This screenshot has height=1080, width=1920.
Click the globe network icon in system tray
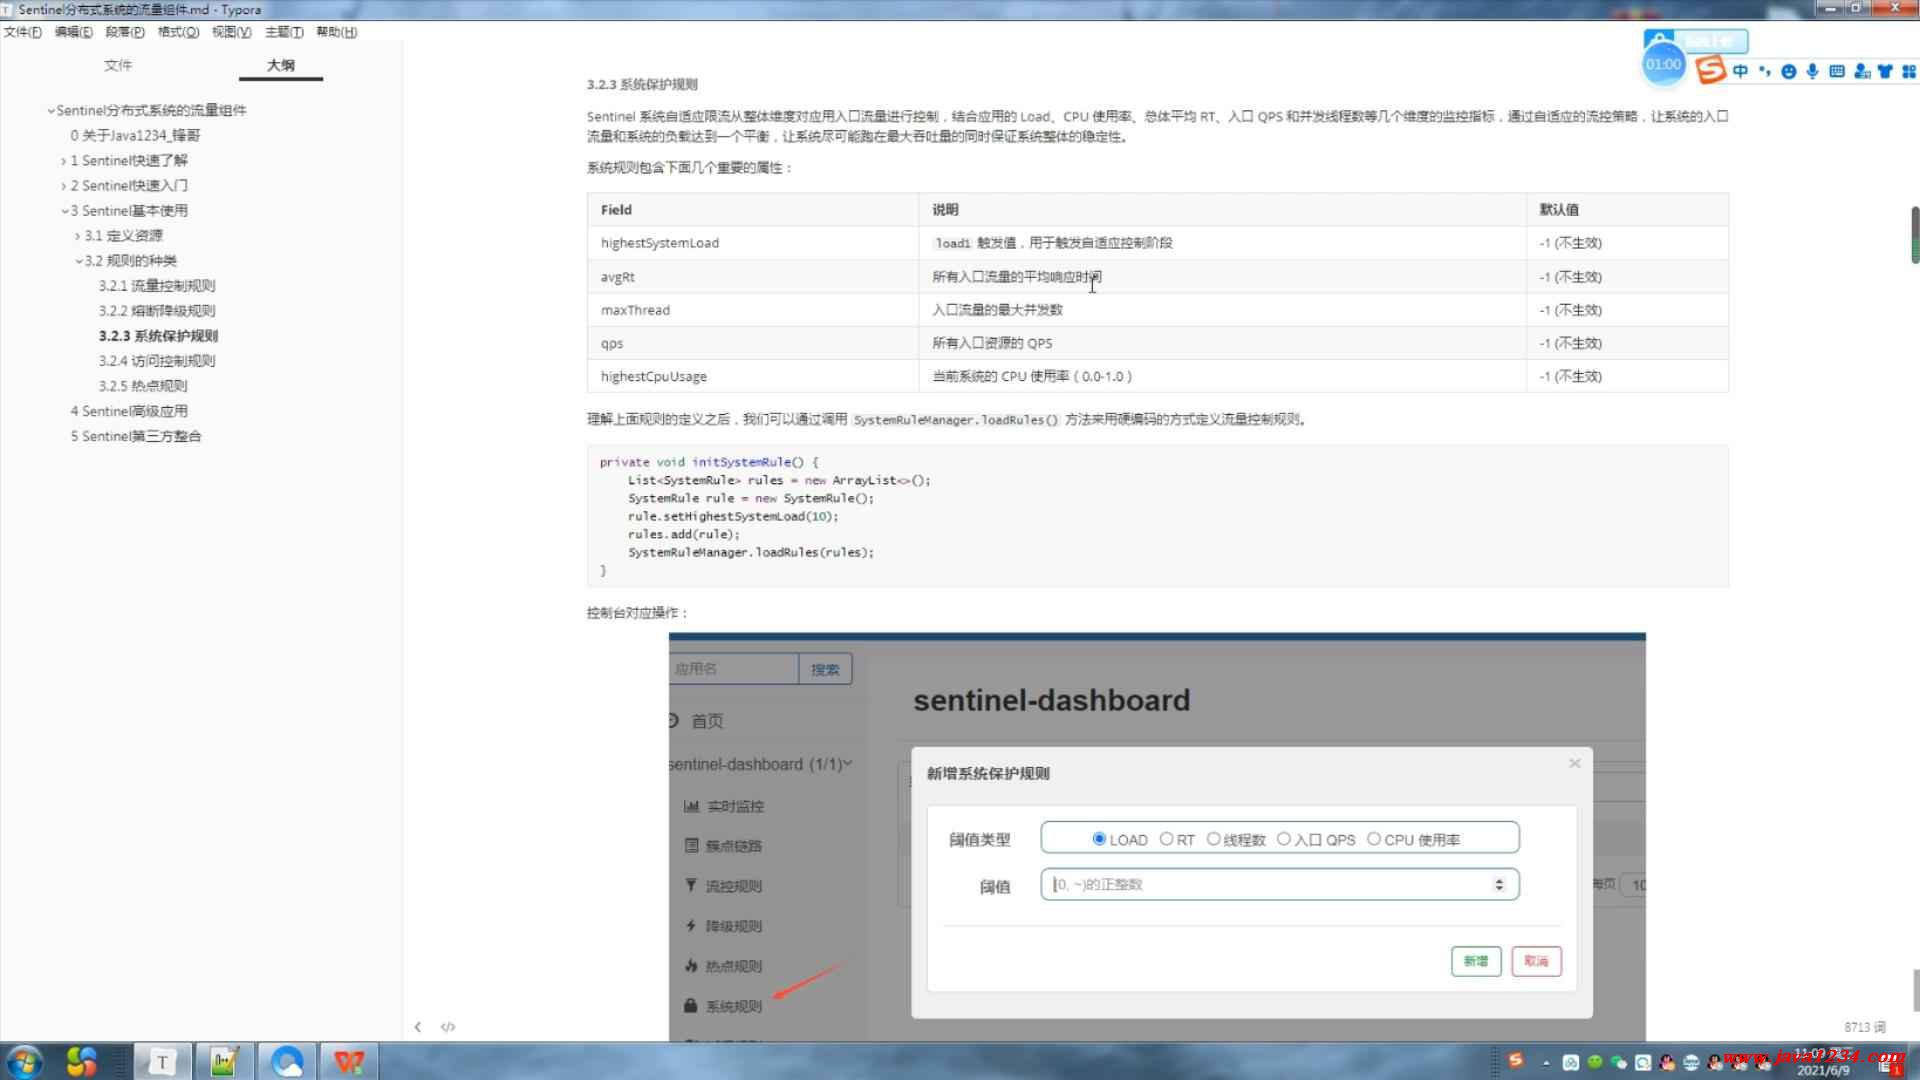tap(1691, 1063)
